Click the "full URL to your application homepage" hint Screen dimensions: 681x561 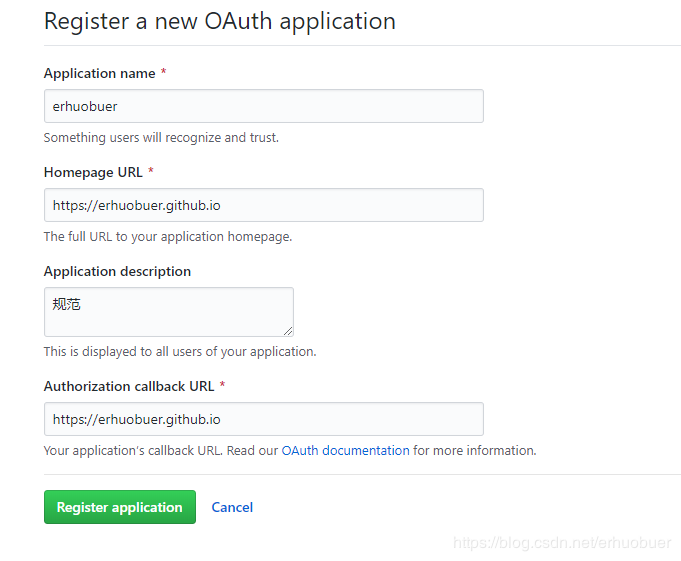pos(168,237)
